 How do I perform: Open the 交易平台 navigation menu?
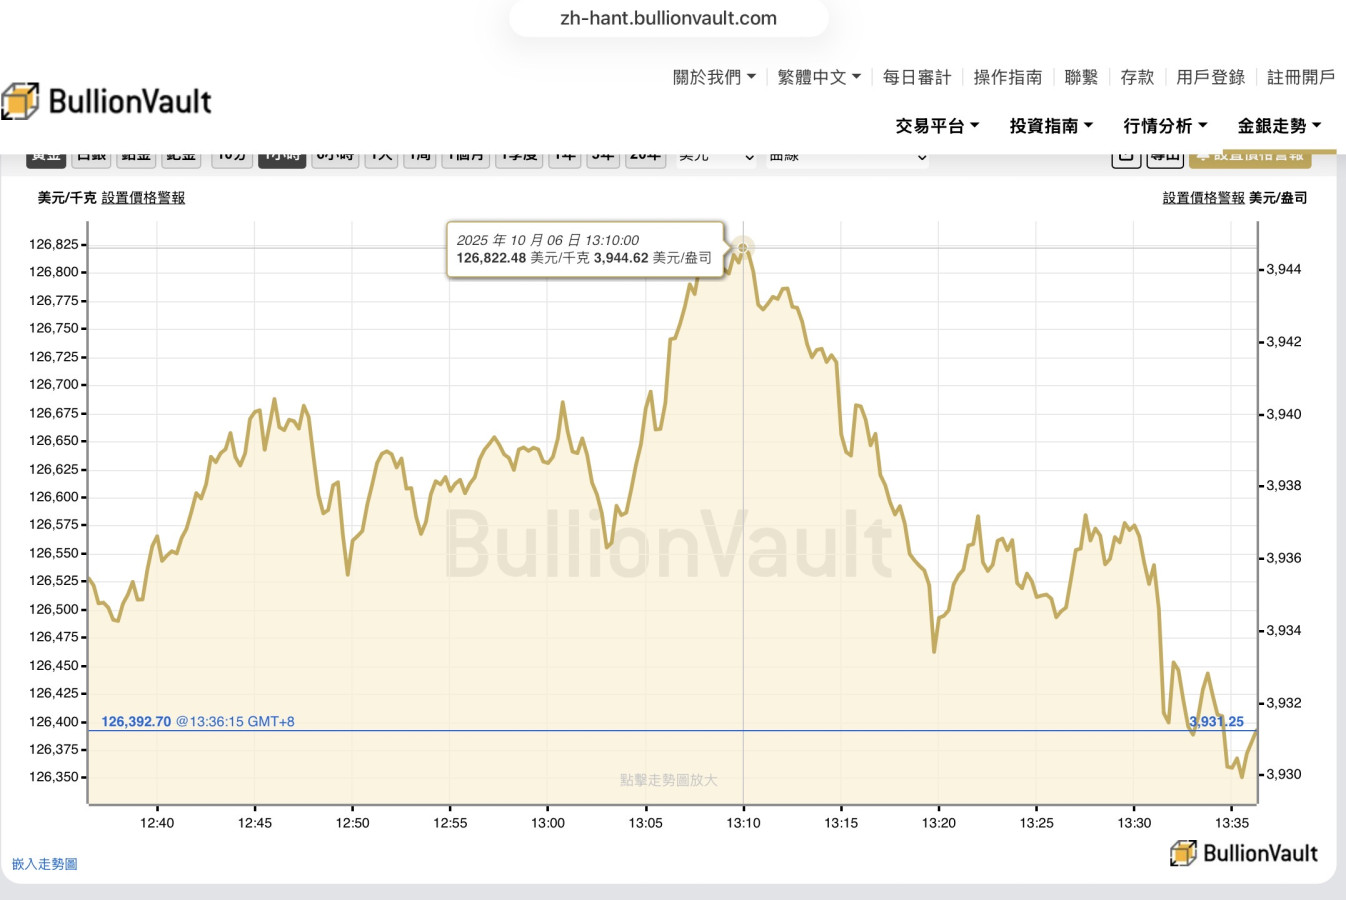click(937, 126)
